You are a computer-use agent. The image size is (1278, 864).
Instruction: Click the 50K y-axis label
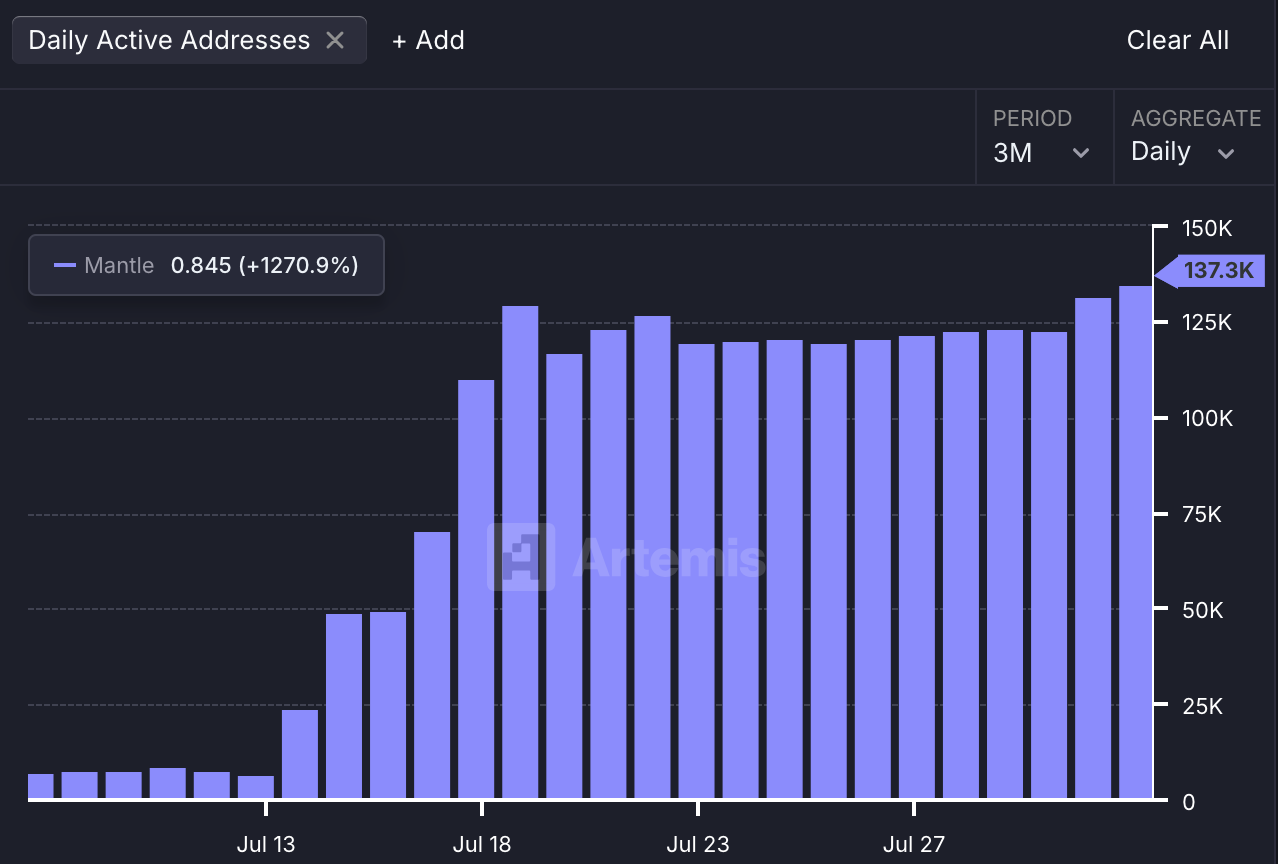1203,610
